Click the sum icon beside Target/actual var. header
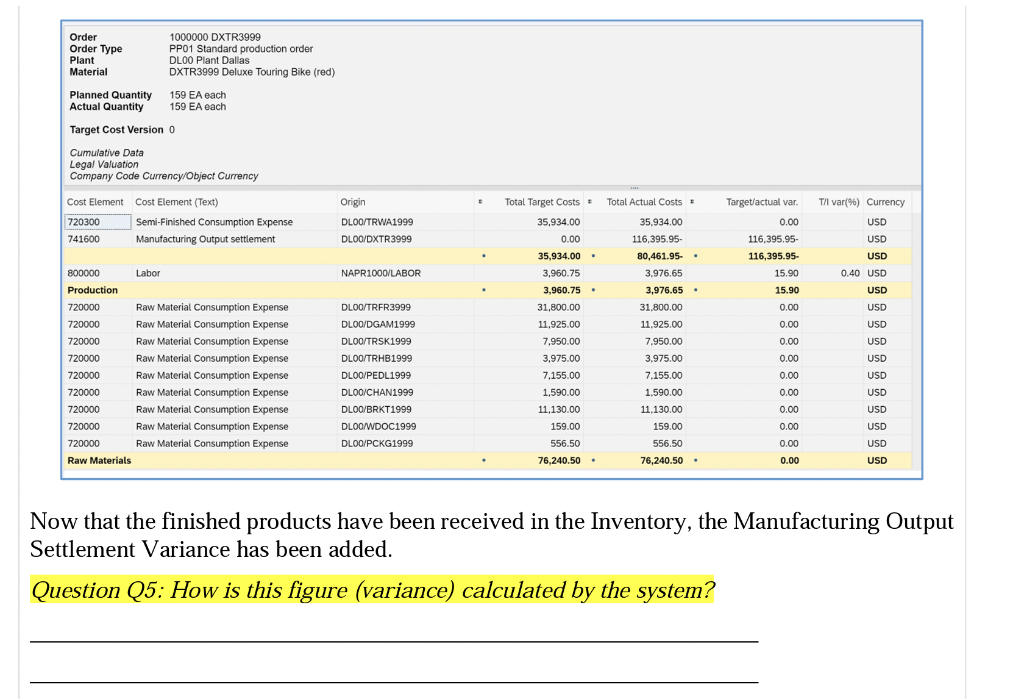The width and height of the screenshot is (1024, 699). point(690,202)
